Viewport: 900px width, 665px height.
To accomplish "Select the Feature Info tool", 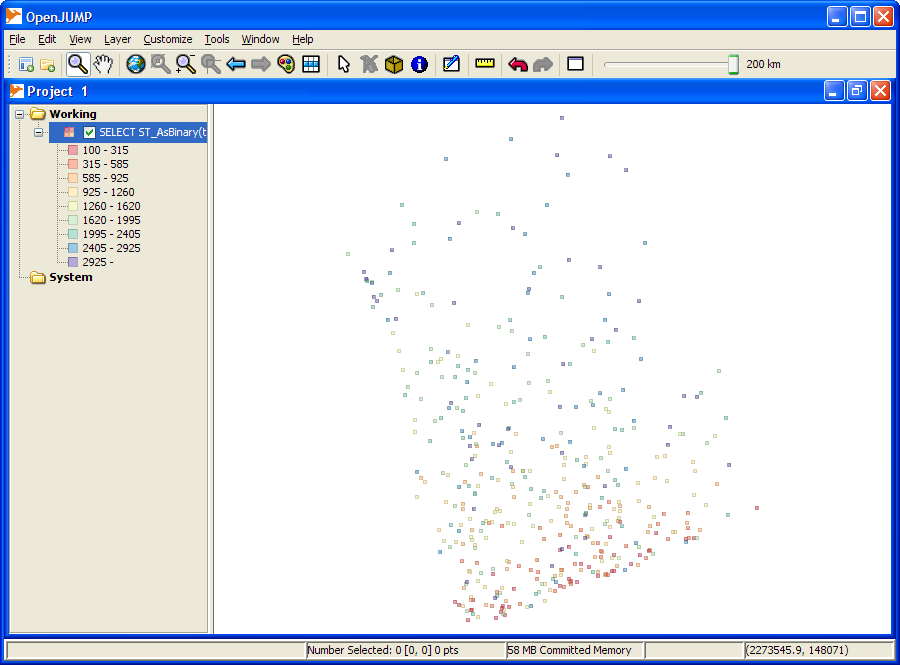I will [x=420, y=64].
